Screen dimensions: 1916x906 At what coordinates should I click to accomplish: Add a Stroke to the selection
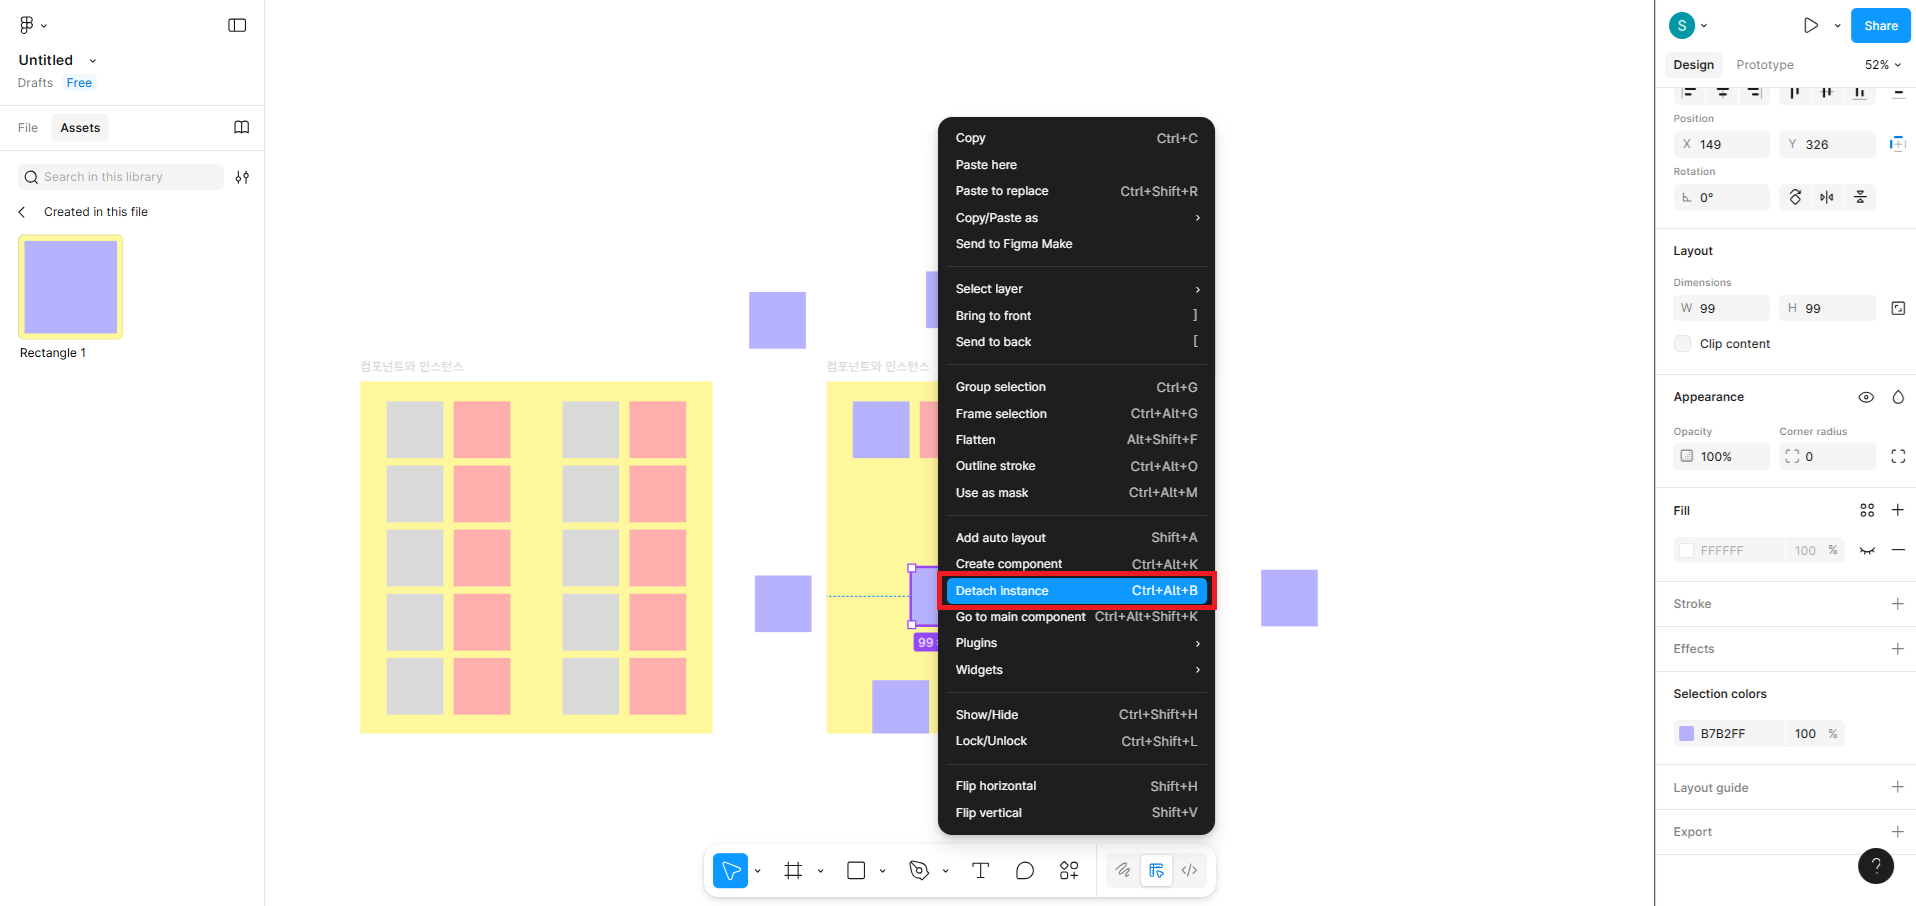tap(1897, 604)
